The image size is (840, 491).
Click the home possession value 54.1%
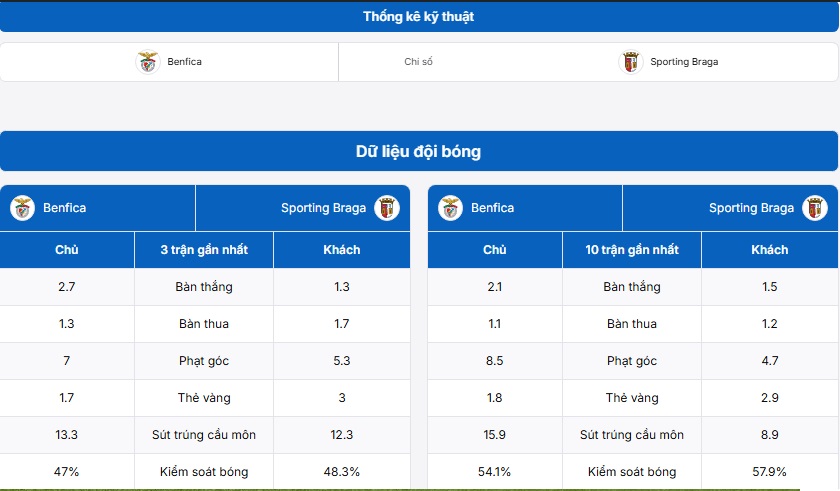point(494,472)
